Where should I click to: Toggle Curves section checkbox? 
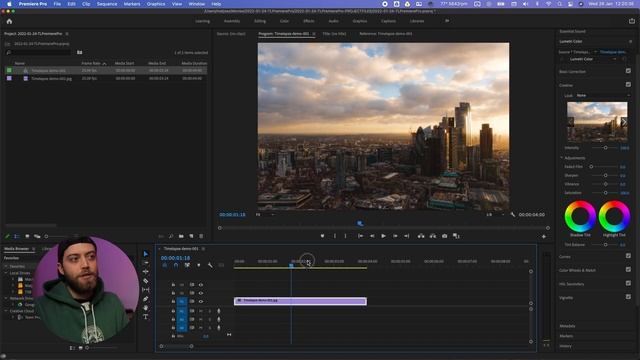click(628, 256)
